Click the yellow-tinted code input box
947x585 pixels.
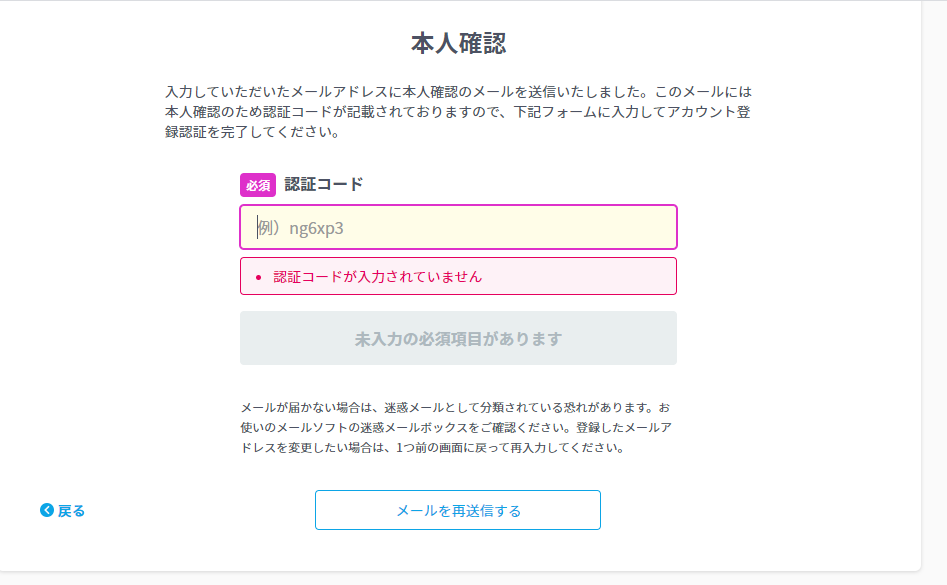458,227
